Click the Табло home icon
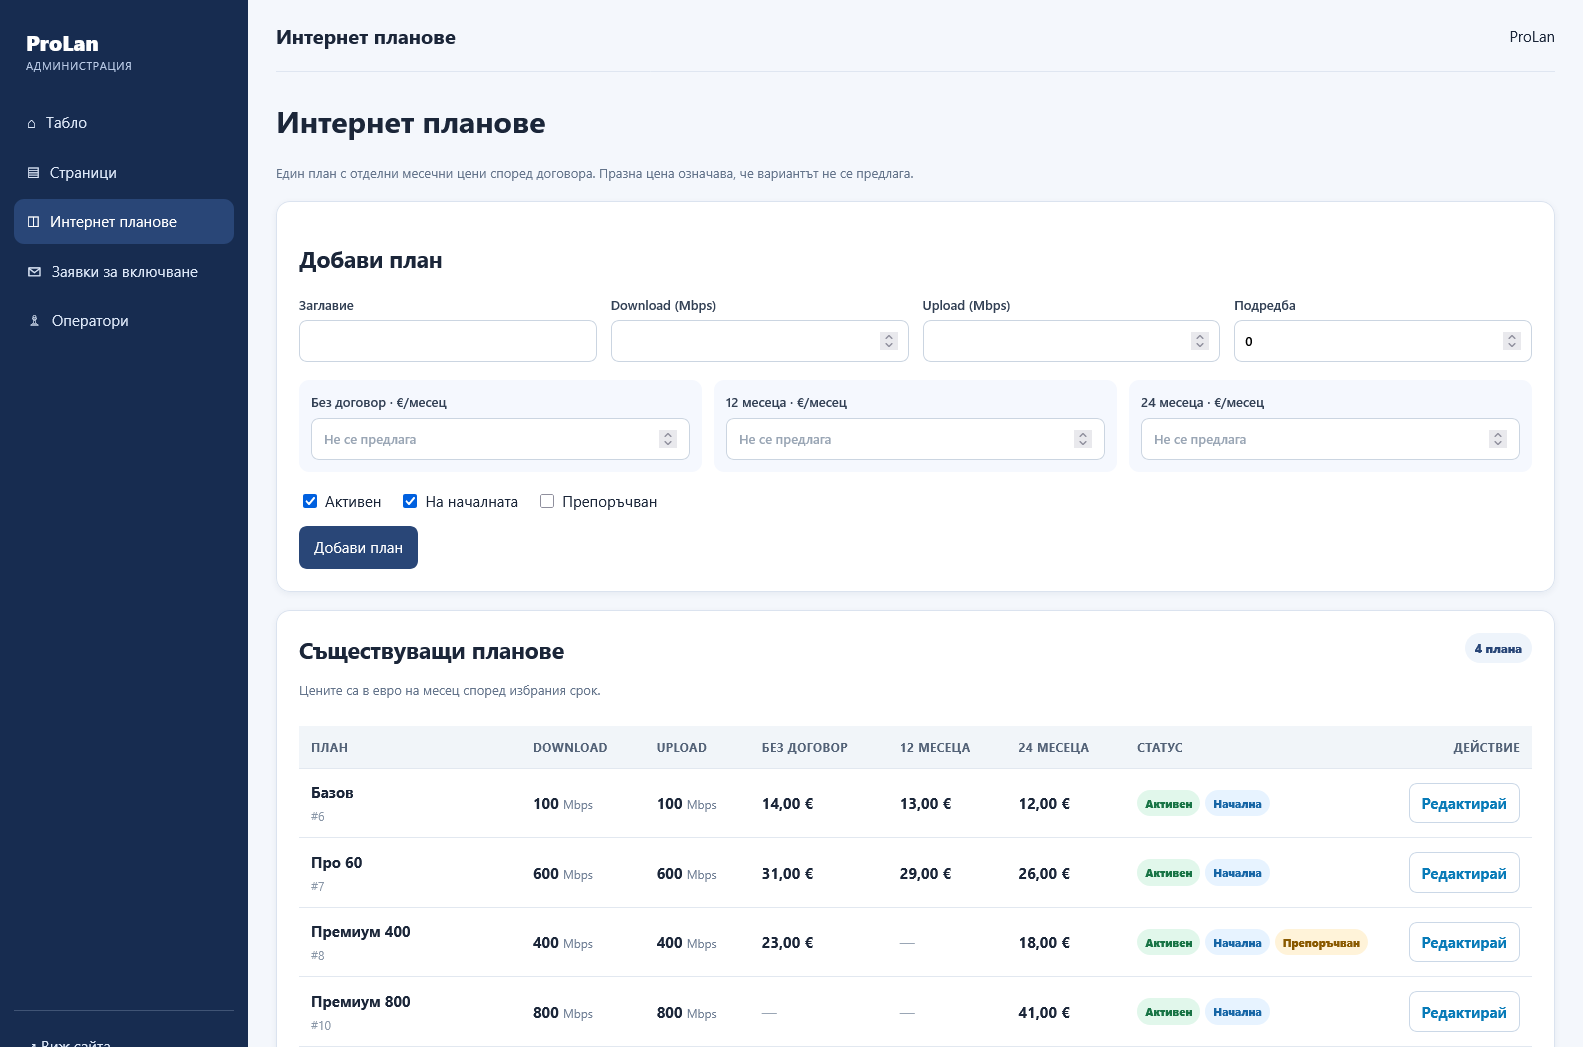This screenshot has height=1047, width=1583. [32, 124]
